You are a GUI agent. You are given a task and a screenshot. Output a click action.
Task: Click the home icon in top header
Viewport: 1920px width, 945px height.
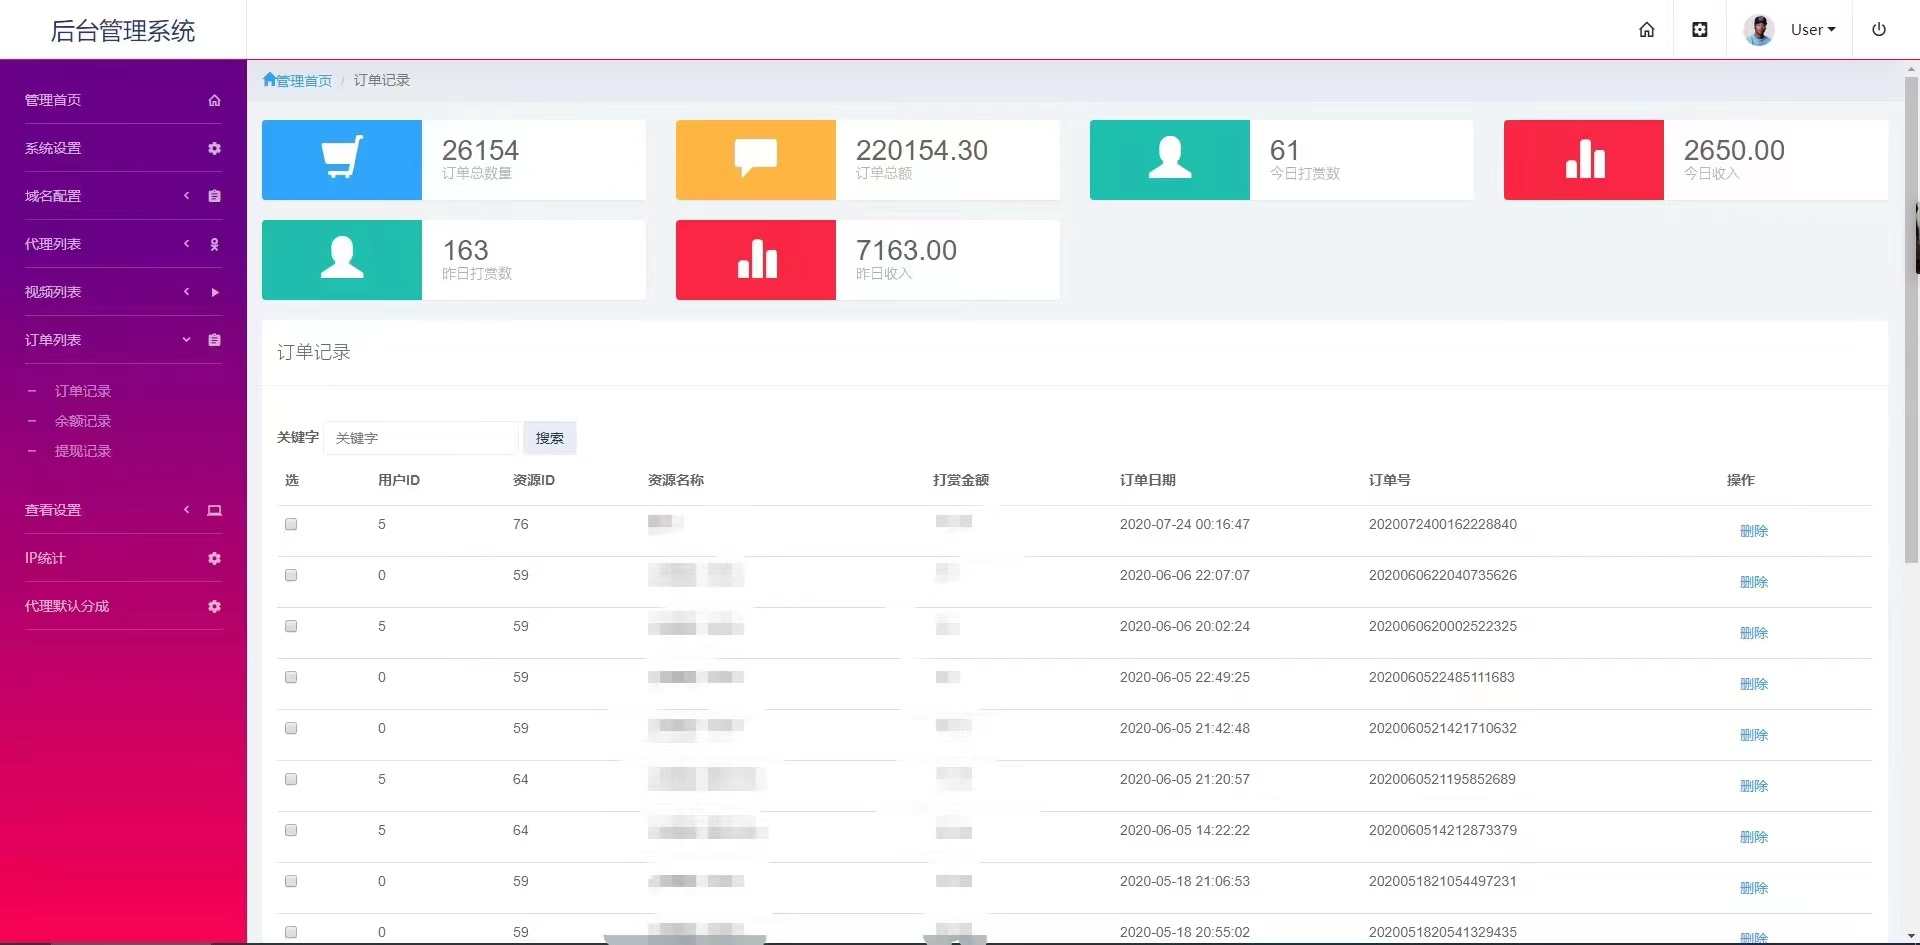click(x=1646, y=30)
